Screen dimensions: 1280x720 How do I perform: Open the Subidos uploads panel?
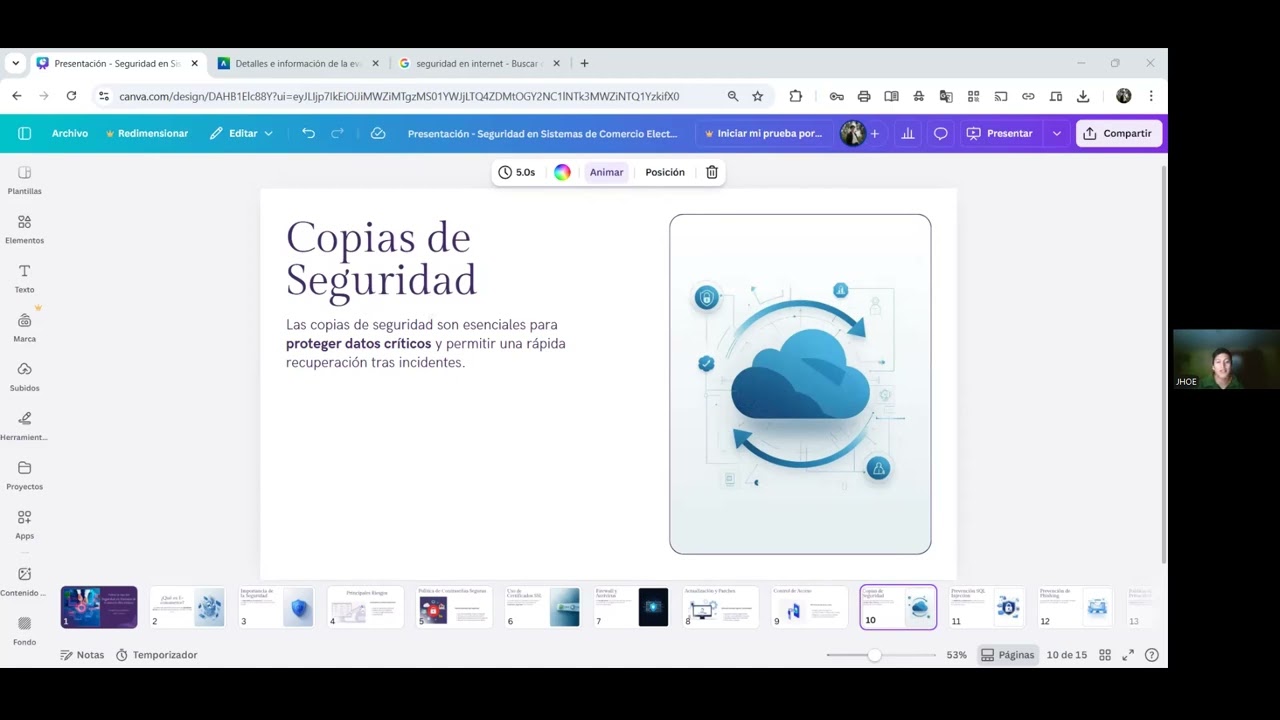(24, 377)
